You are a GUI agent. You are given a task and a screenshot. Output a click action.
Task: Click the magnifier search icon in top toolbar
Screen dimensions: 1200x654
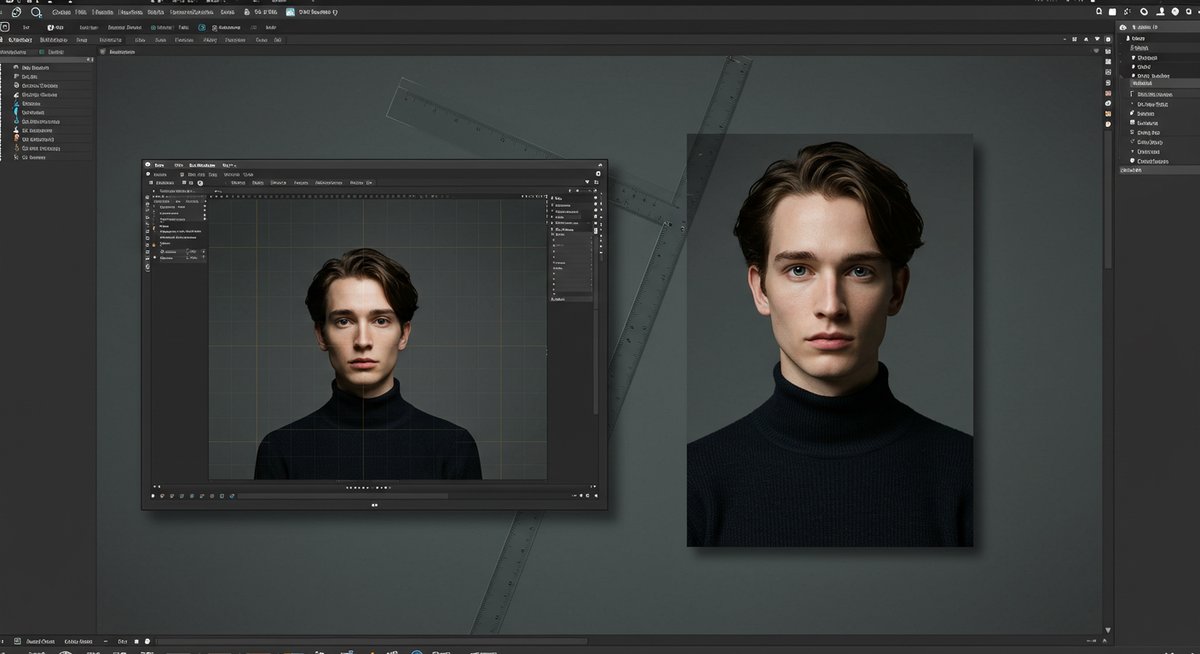pos(36,12)
